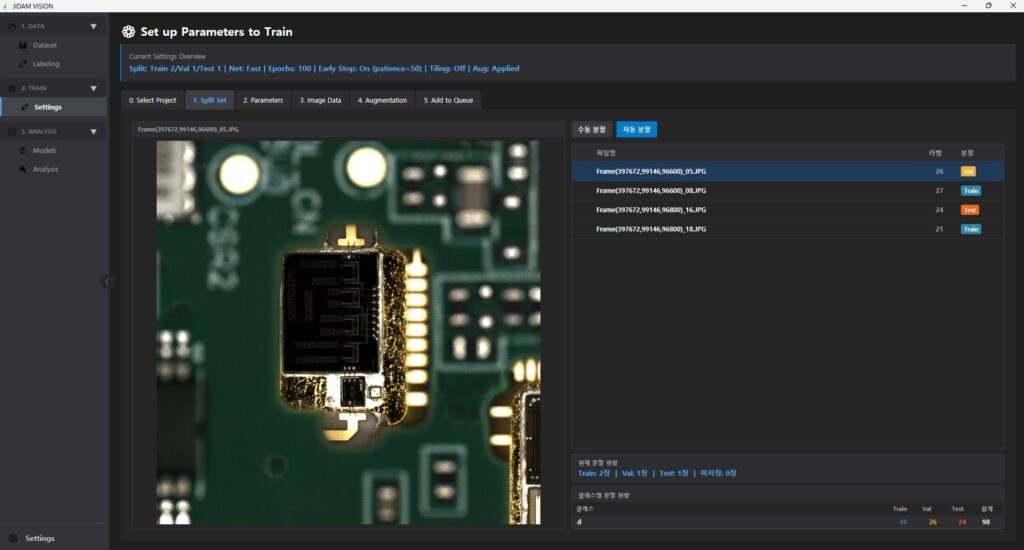Screen dimensions: 1024x550
Task: Collapse the 3. ANALYSIS section arrow
Action: [93, 132]
